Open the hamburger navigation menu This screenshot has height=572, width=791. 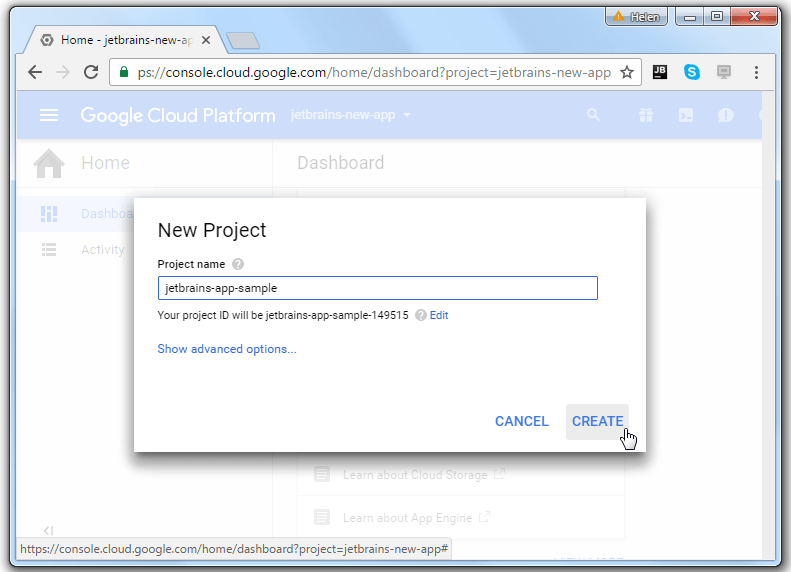(x=49, y=115)
